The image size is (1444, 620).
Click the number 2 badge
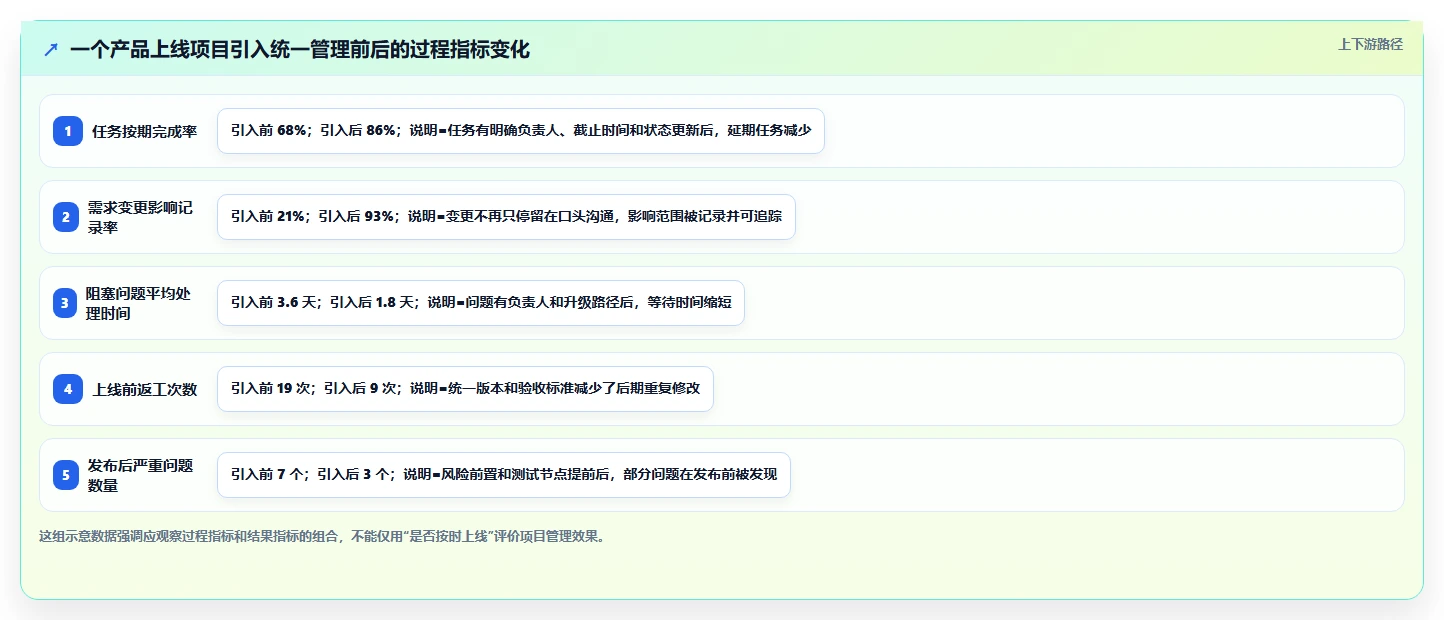point(66,217)
